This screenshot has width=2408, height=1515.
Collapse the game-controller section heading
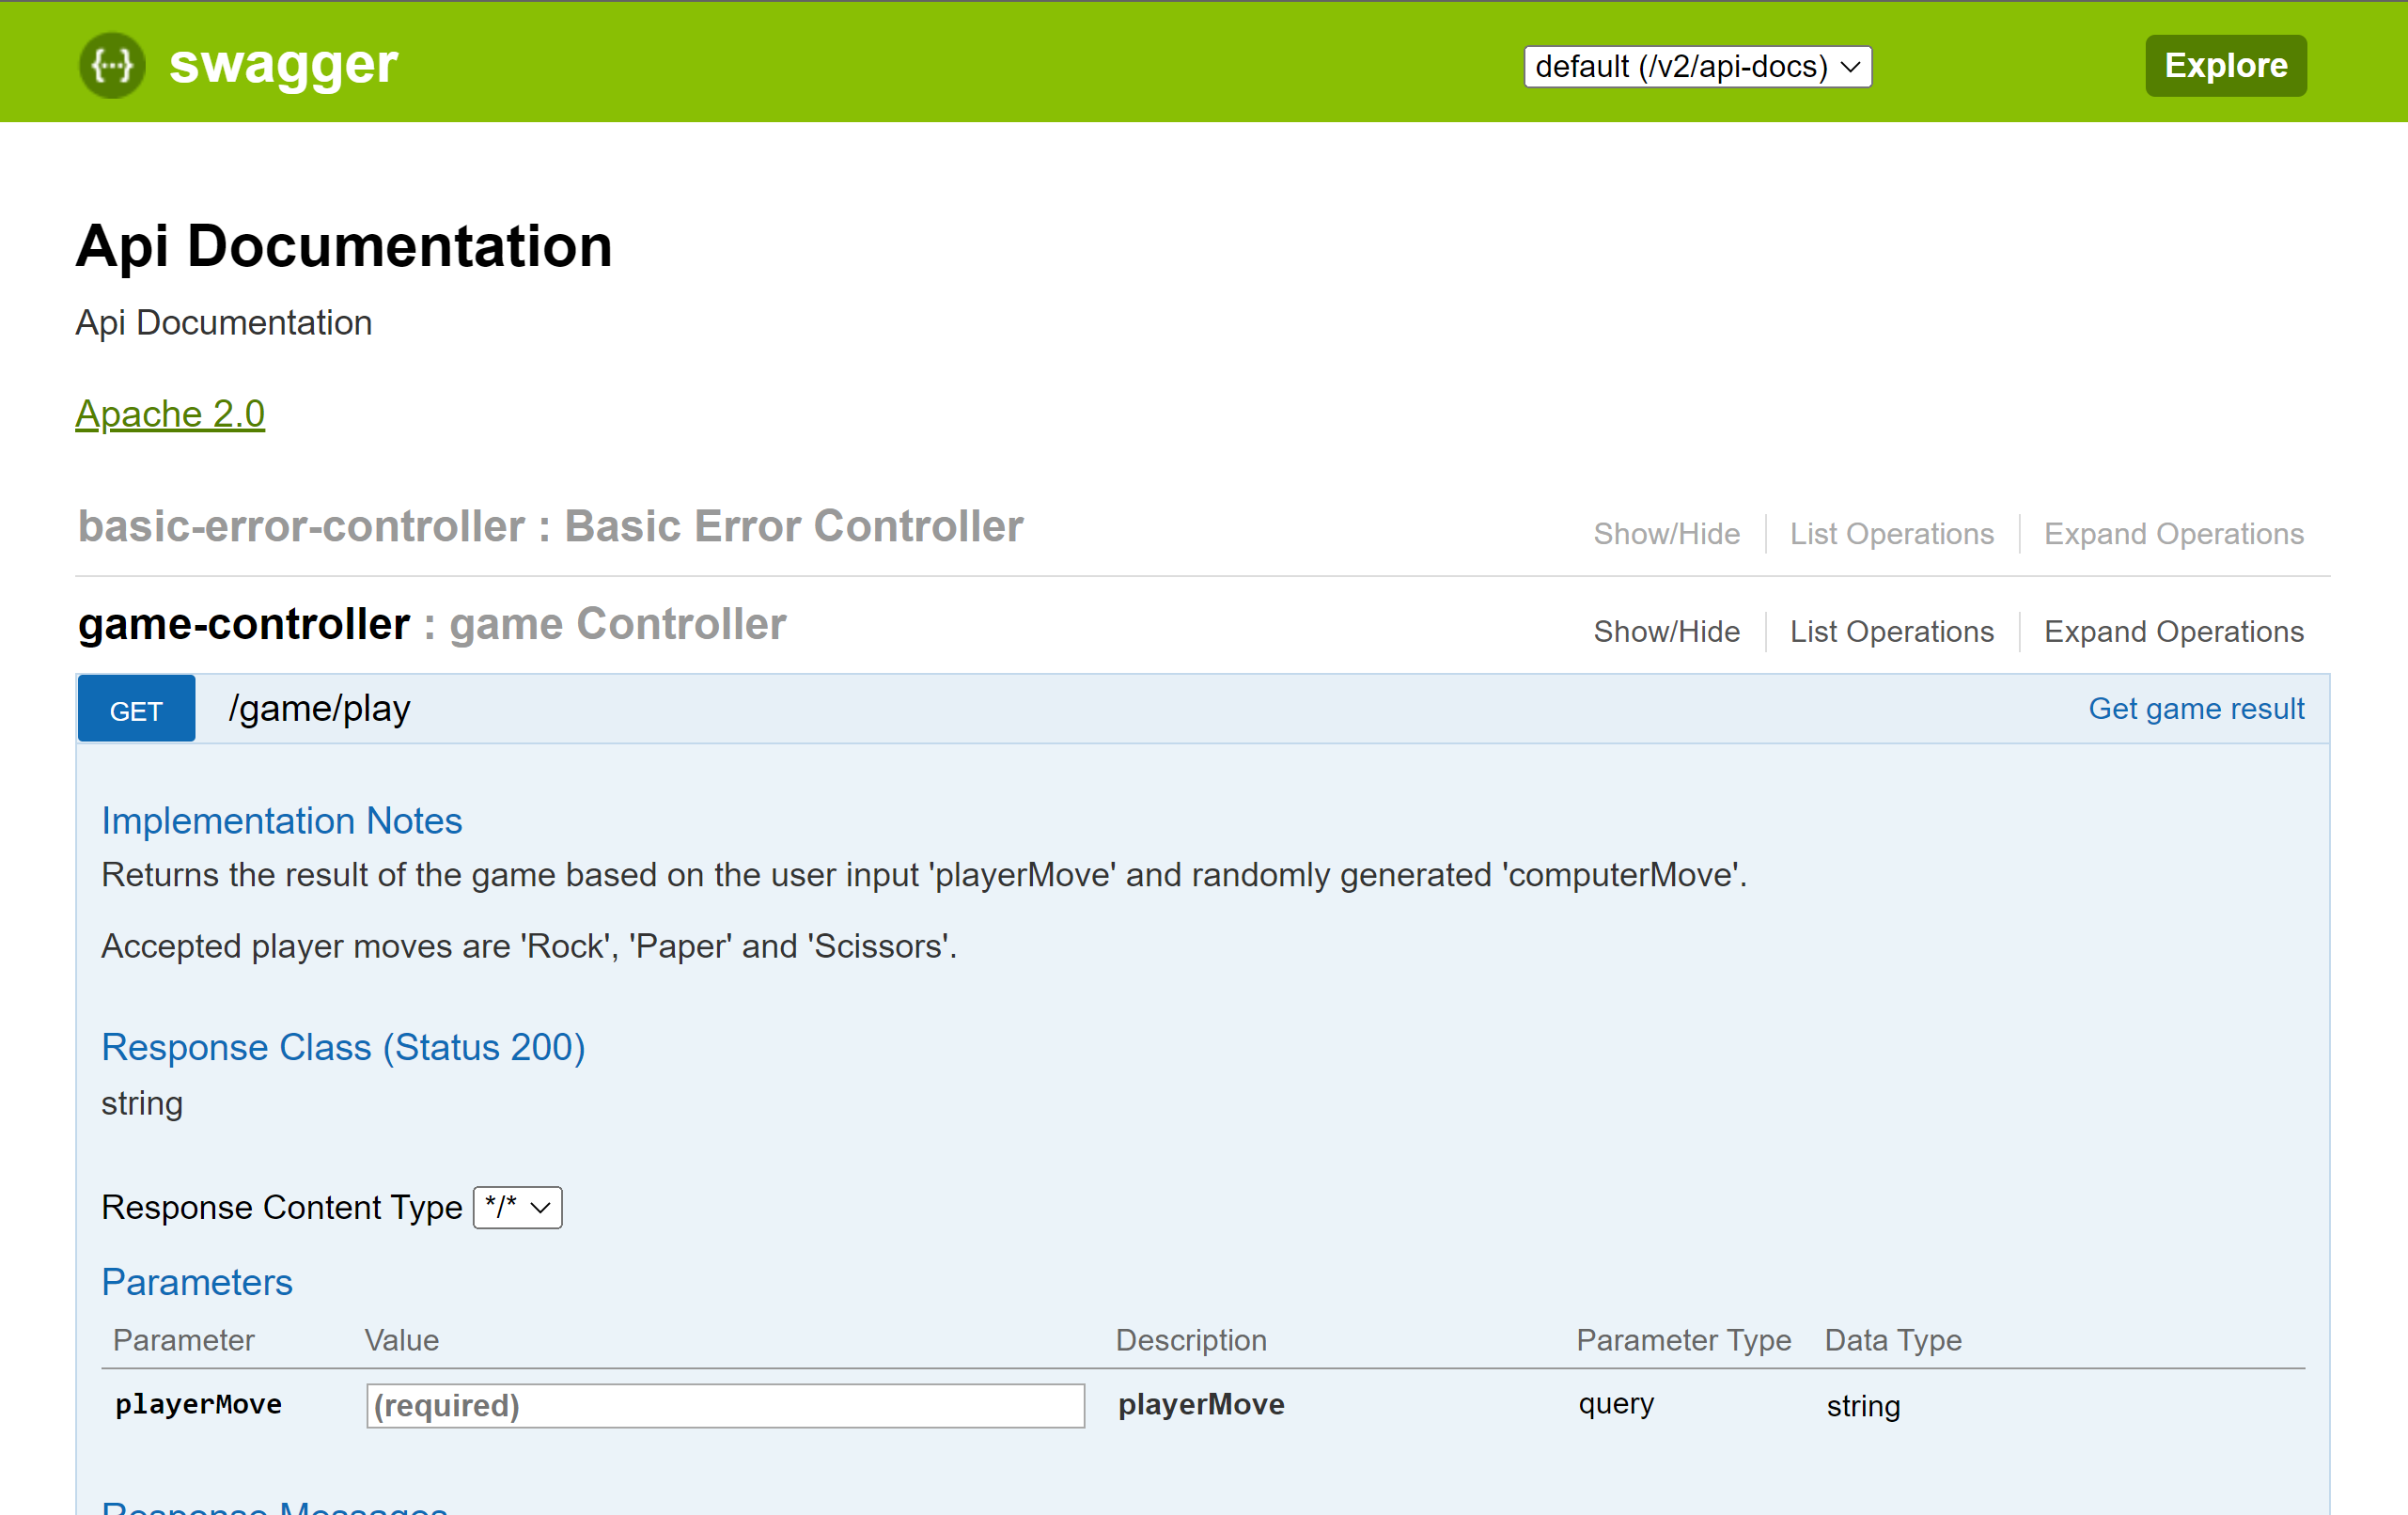coord(432,624)
